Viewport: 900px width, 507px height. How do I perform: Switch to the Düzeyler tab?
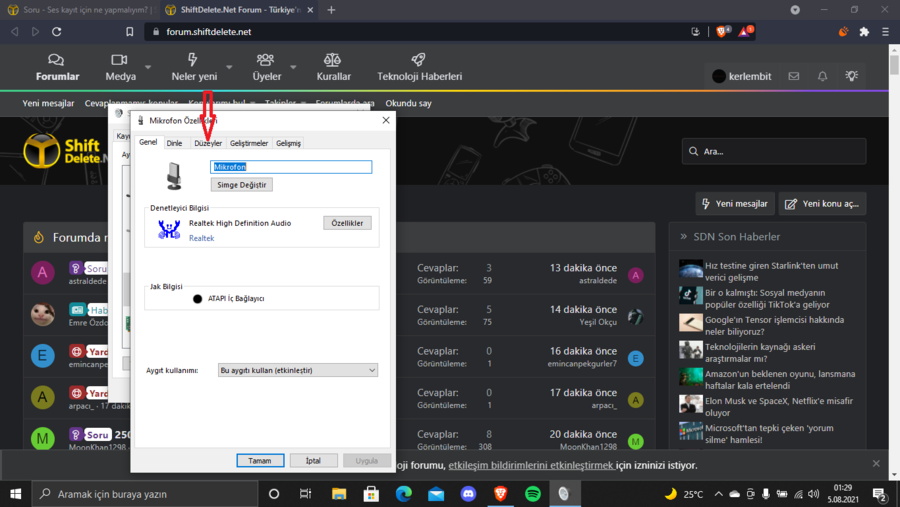(208, 143)
